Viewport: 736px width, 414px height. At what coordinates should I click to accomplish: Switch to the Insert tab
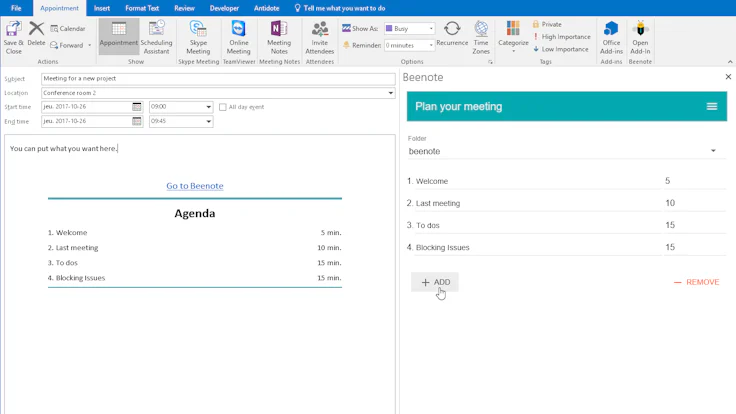click(102, 8)
